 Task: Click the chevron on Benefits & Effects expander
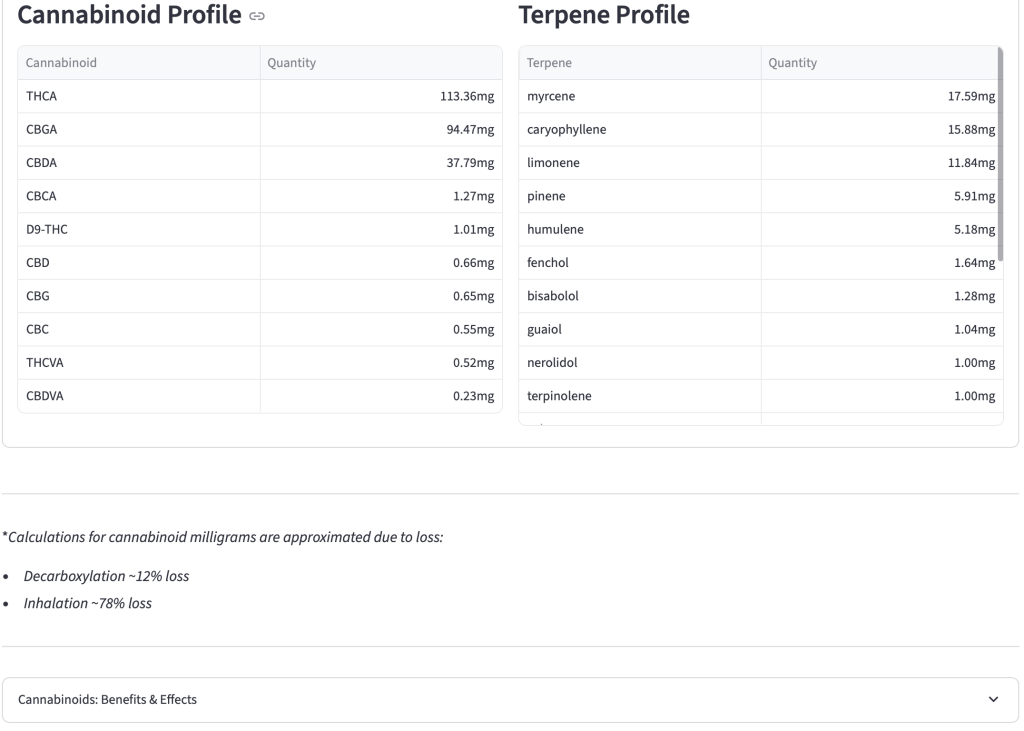click(x=993, y=700)
